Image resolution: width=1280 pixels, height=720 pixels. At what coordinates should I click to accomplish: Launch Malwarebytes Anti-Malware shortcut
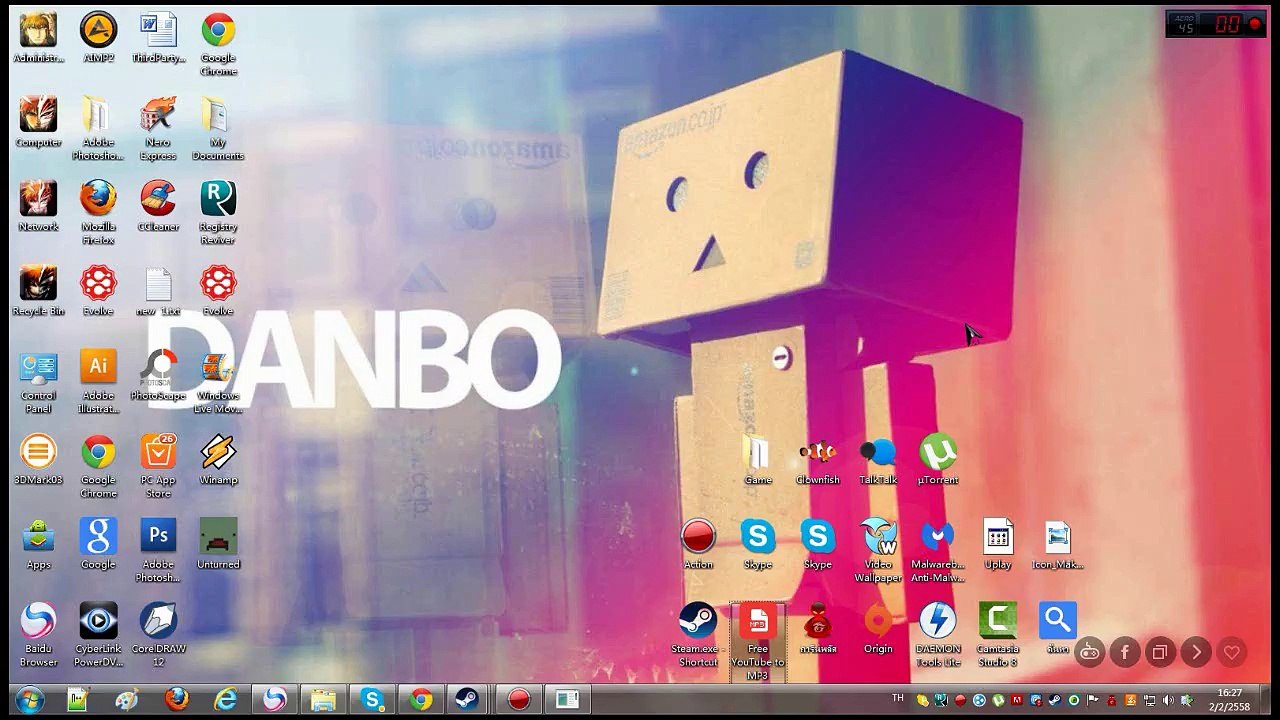coord(938,550)
